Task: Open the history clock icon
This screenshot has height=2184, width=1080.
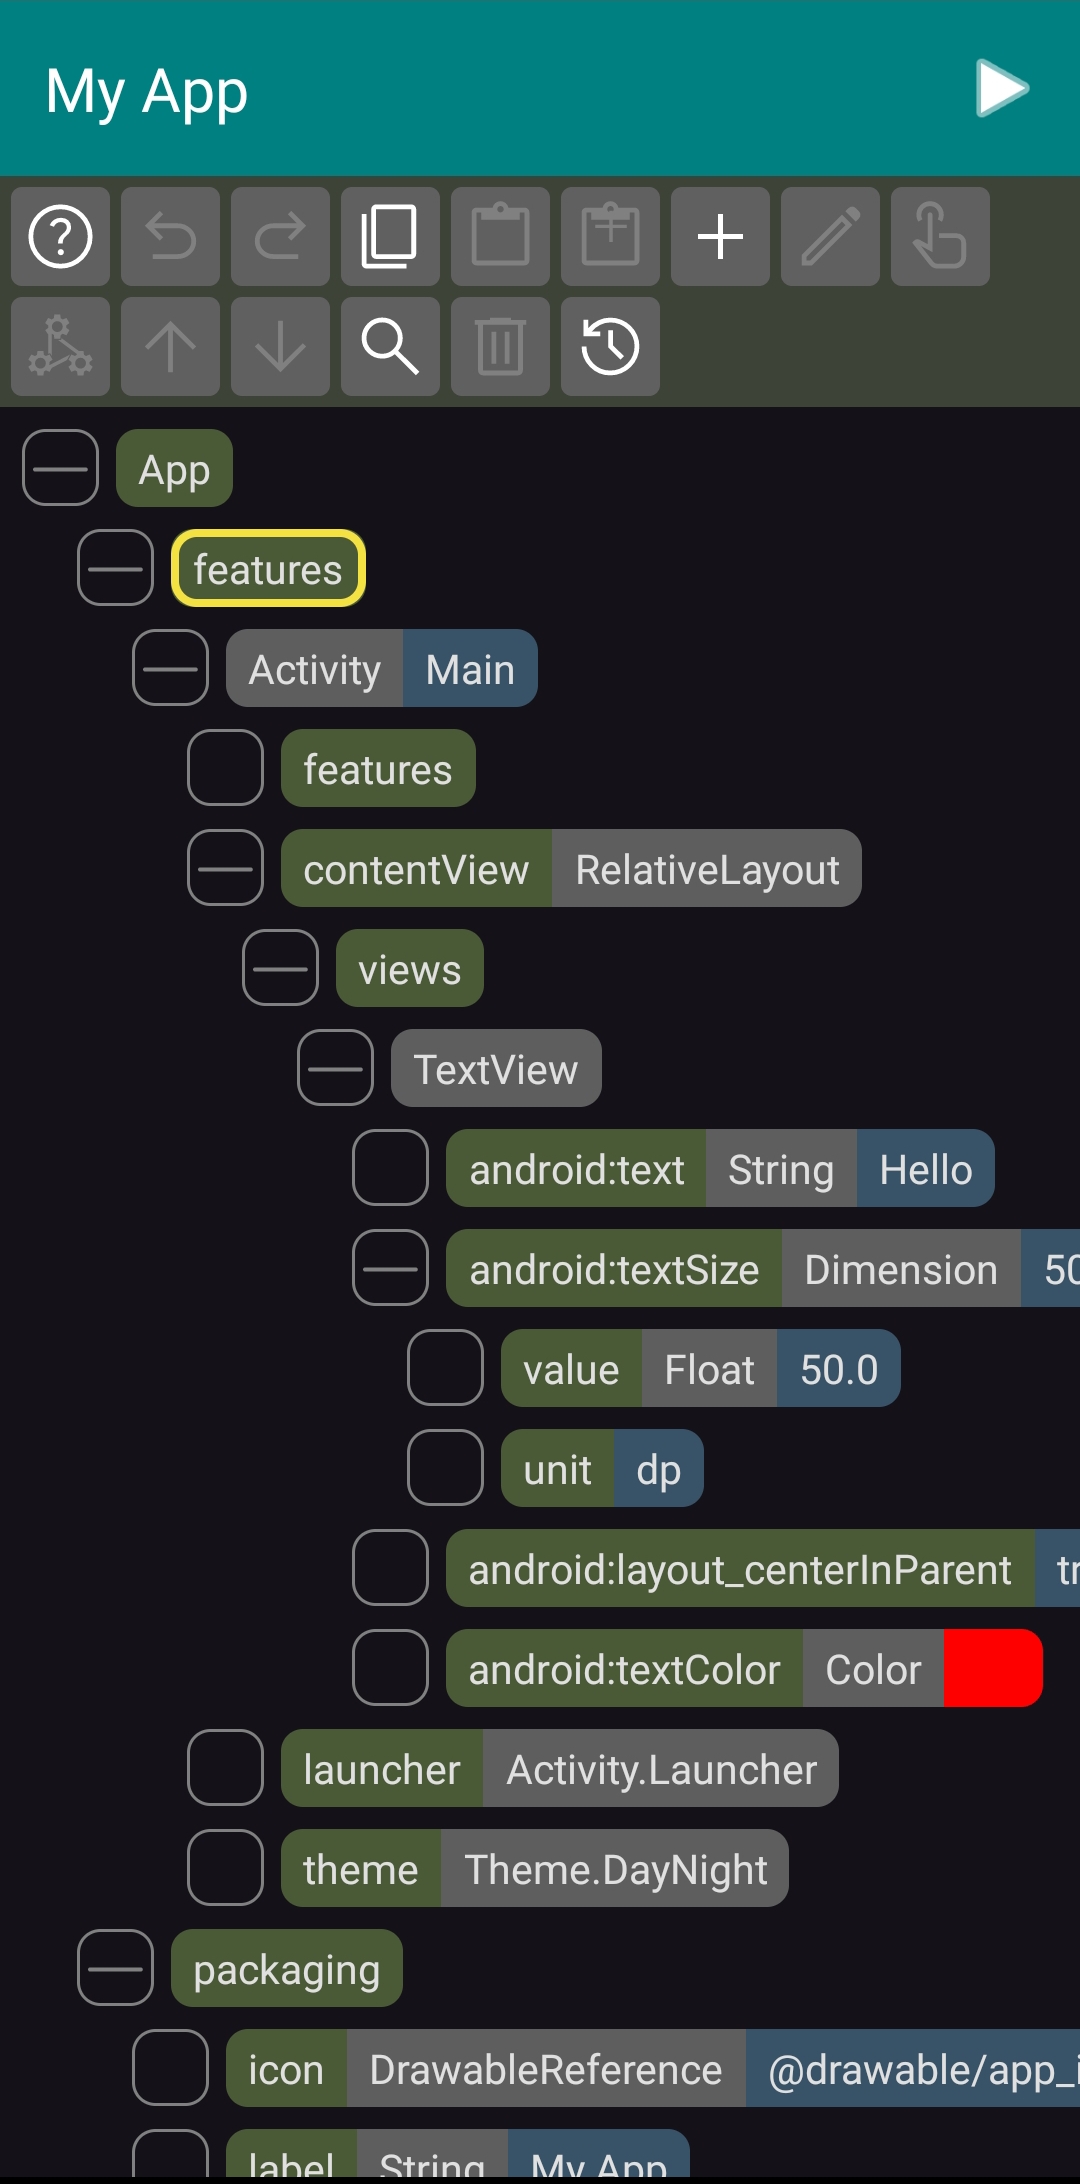Action: 610,347
